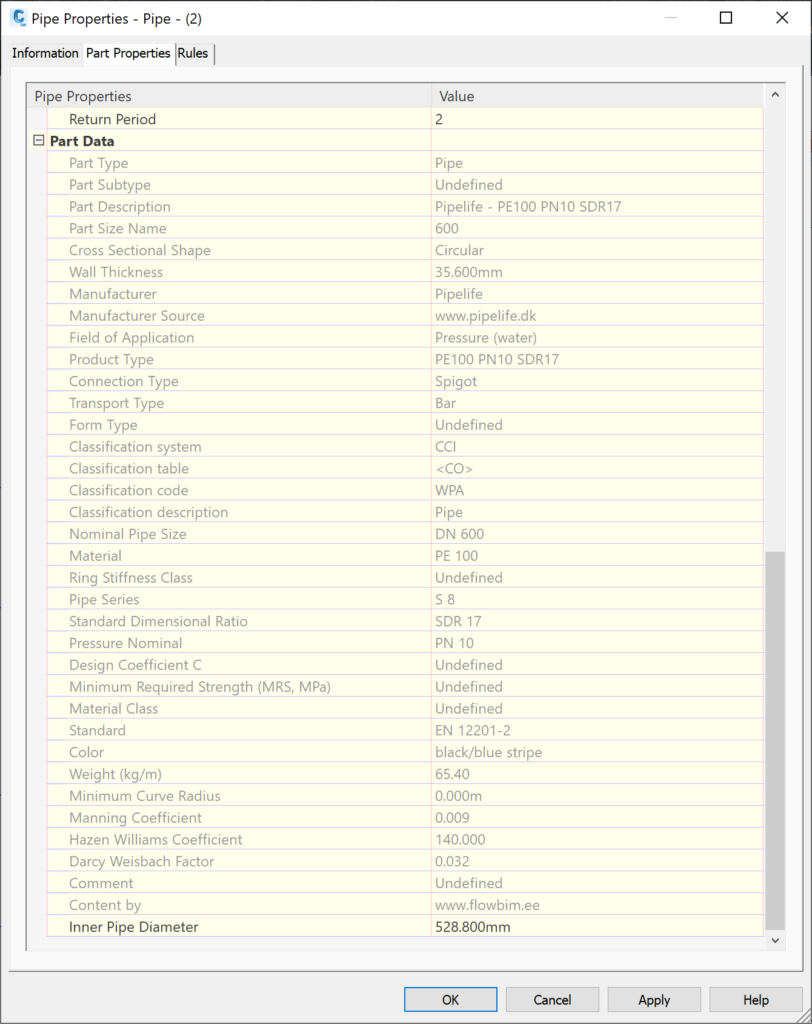Select the Part Properties tab
Image resolution: width=812 pixels, height=1024 pixels.
128,53
